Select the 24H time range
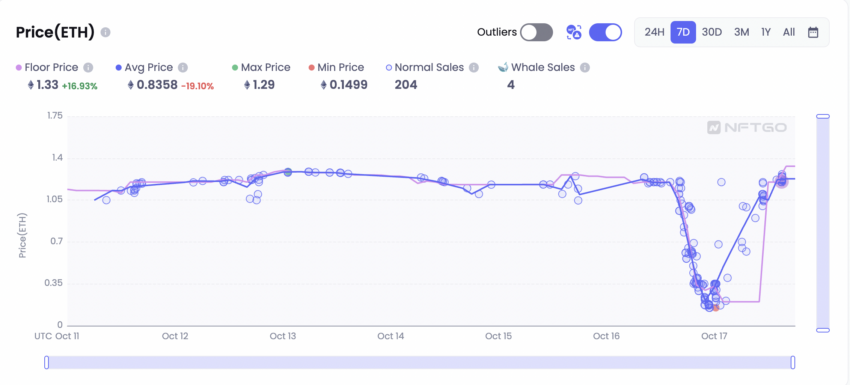The height and width of the screenshot is (385, 850). 654,33
